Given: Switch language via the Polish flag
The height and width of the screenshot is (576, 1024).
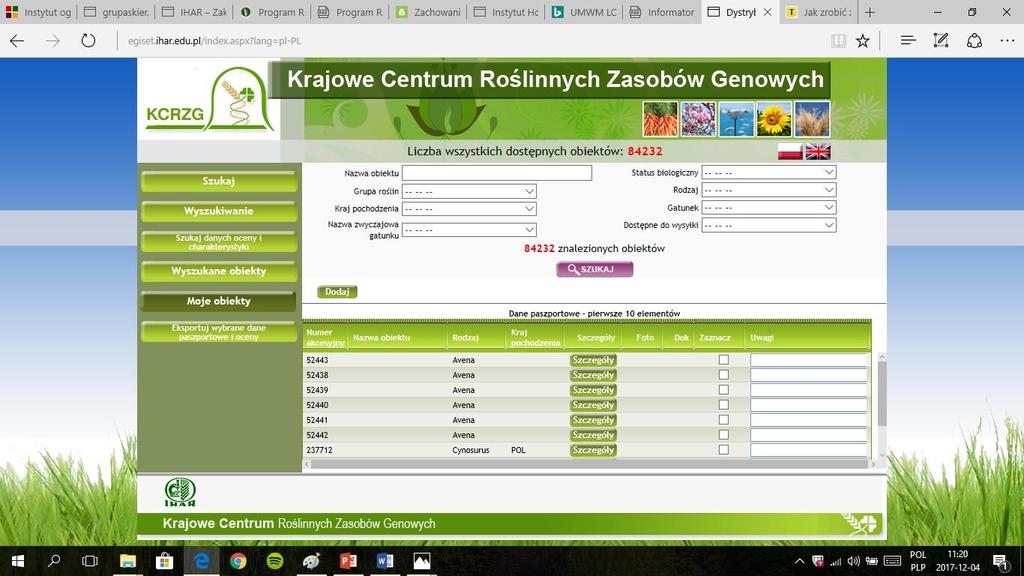Looking at the screenshot, I should pos(790,152).
